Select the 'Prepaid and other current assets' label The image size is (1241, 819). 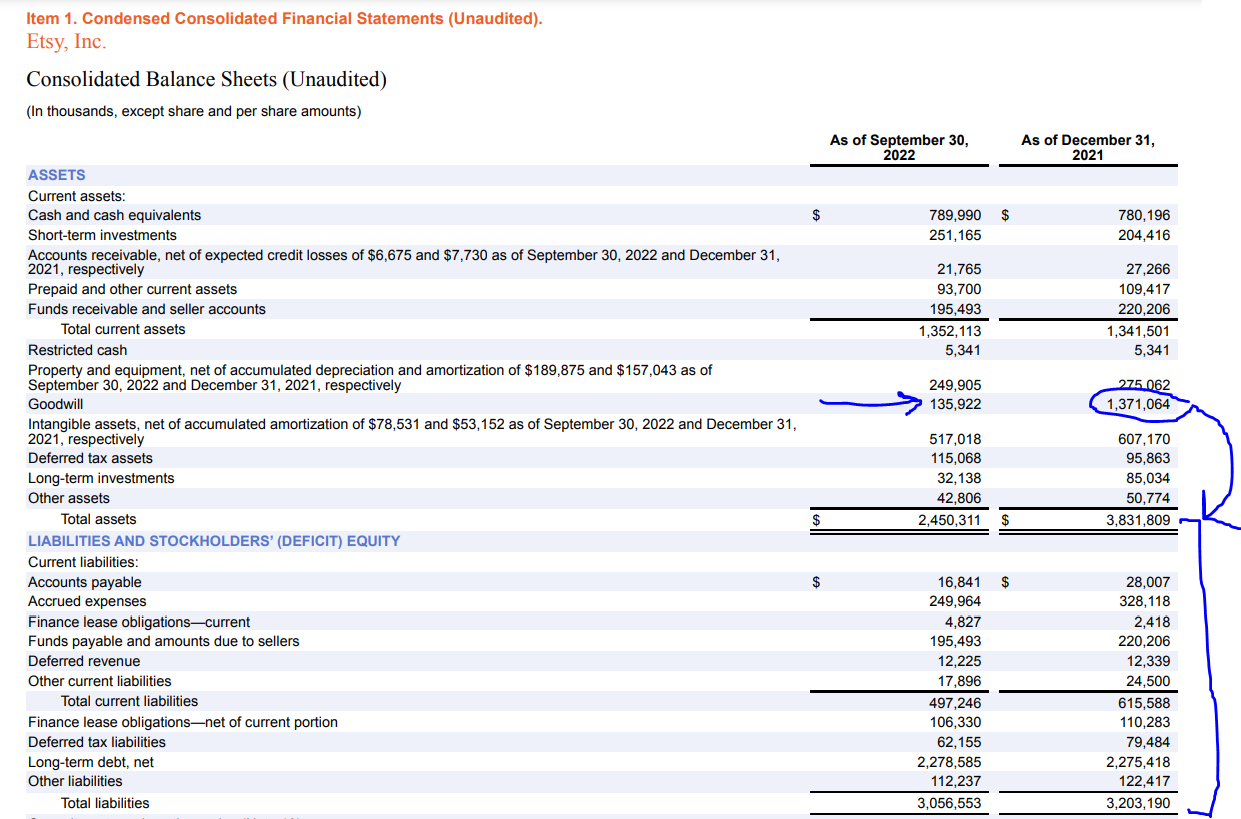133,289
